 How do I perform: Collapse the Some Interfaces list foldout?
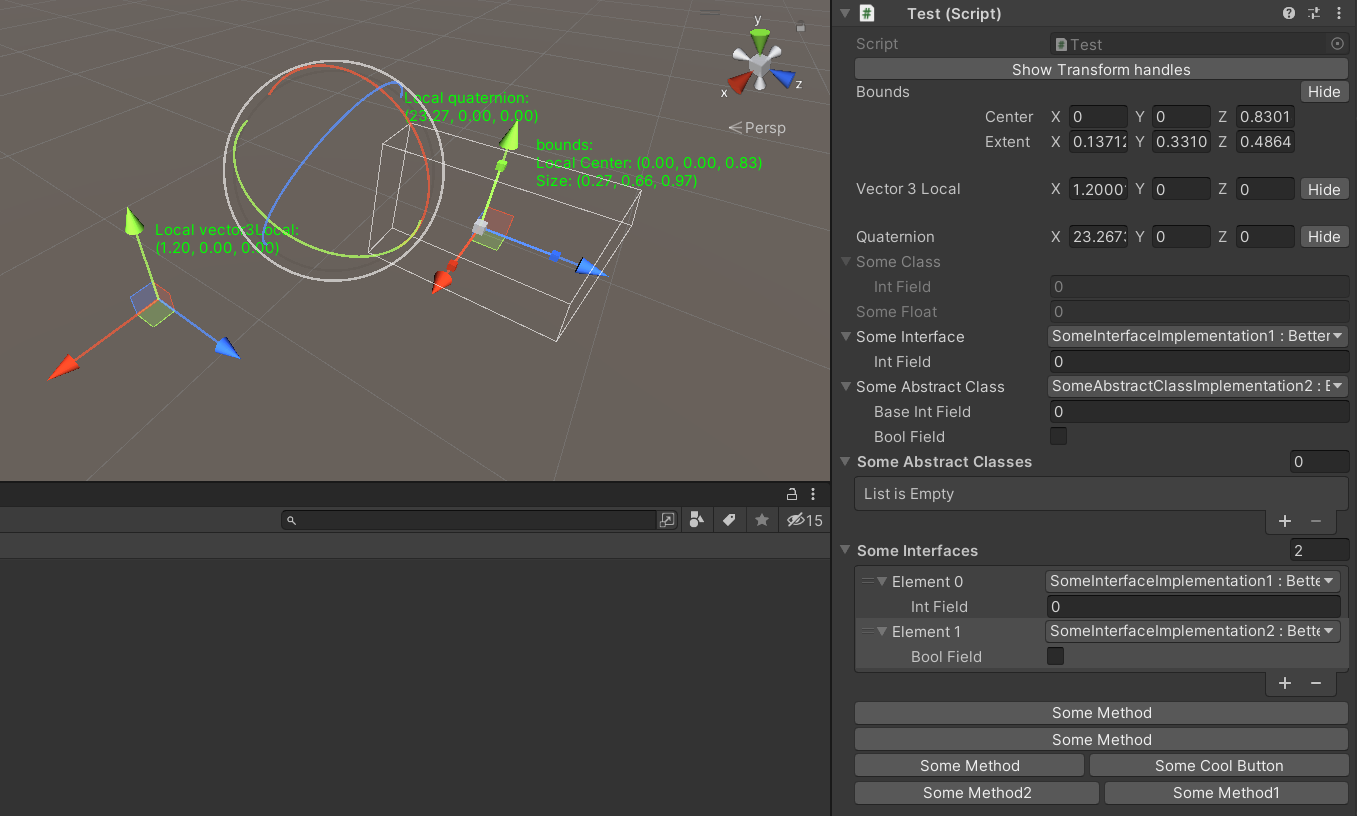pos(846,550)
